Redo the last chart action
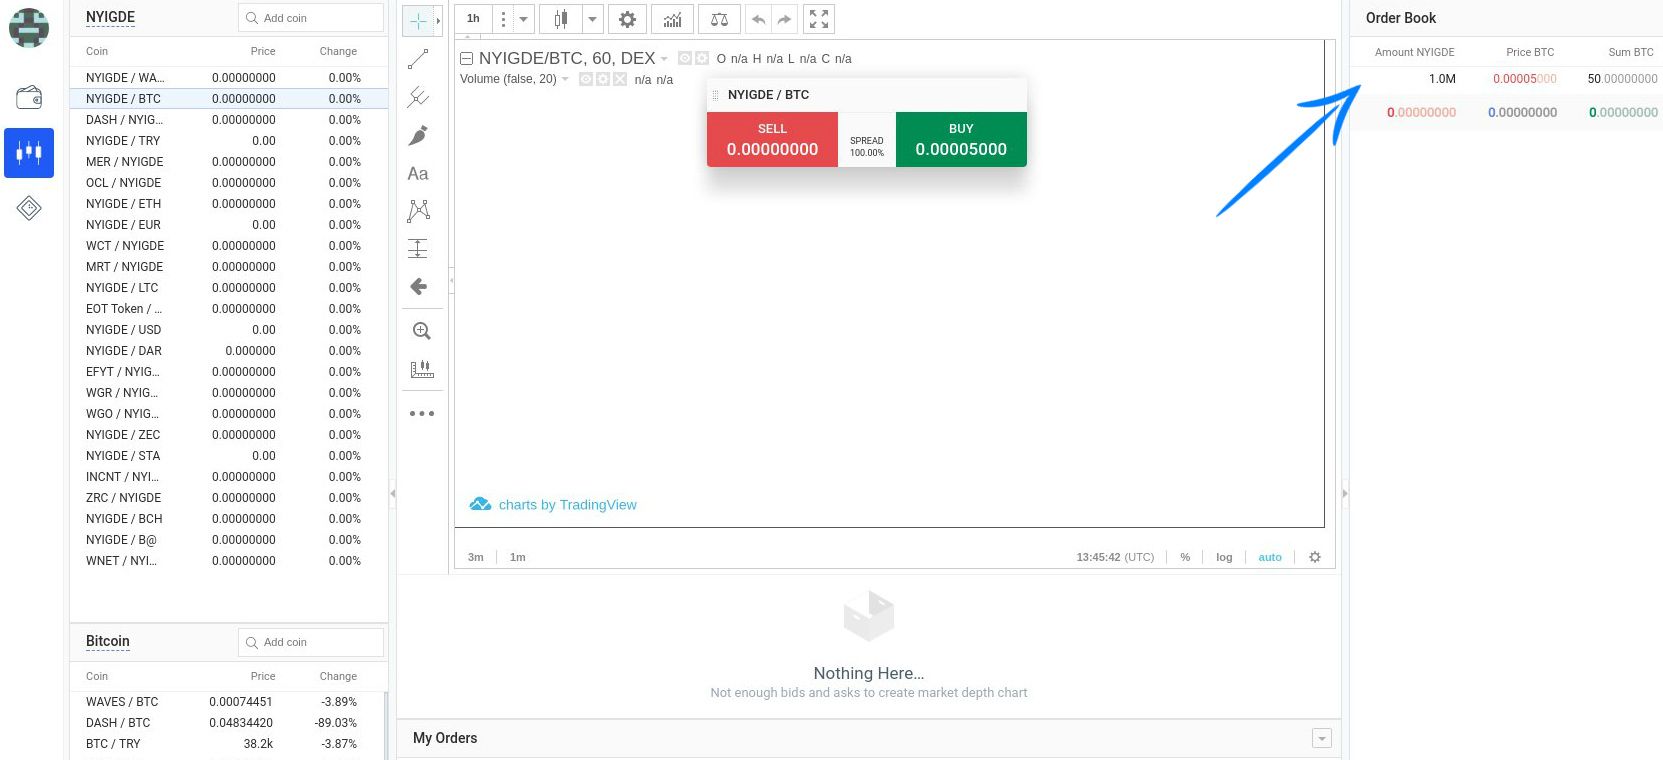Screen dimensions: 1663x760 784,19
